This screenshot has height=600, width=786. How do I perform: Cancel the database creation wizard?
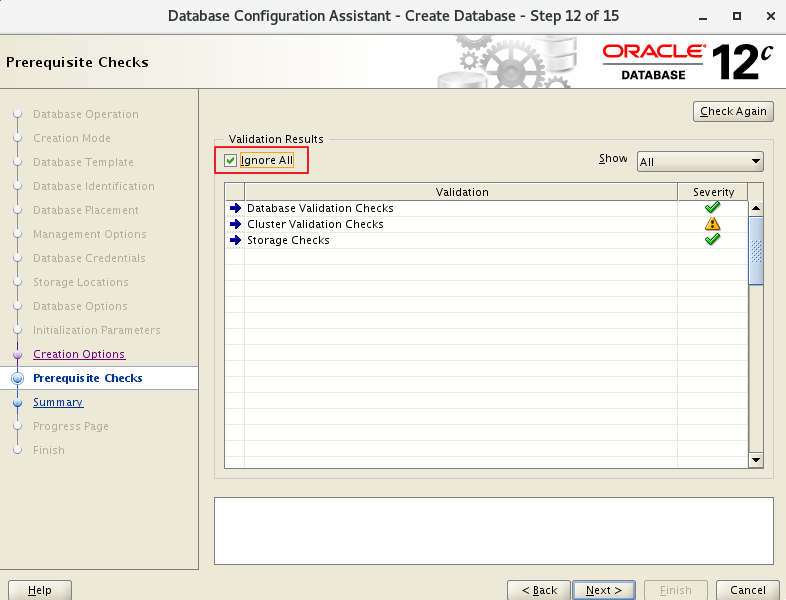tap(747, 590)
